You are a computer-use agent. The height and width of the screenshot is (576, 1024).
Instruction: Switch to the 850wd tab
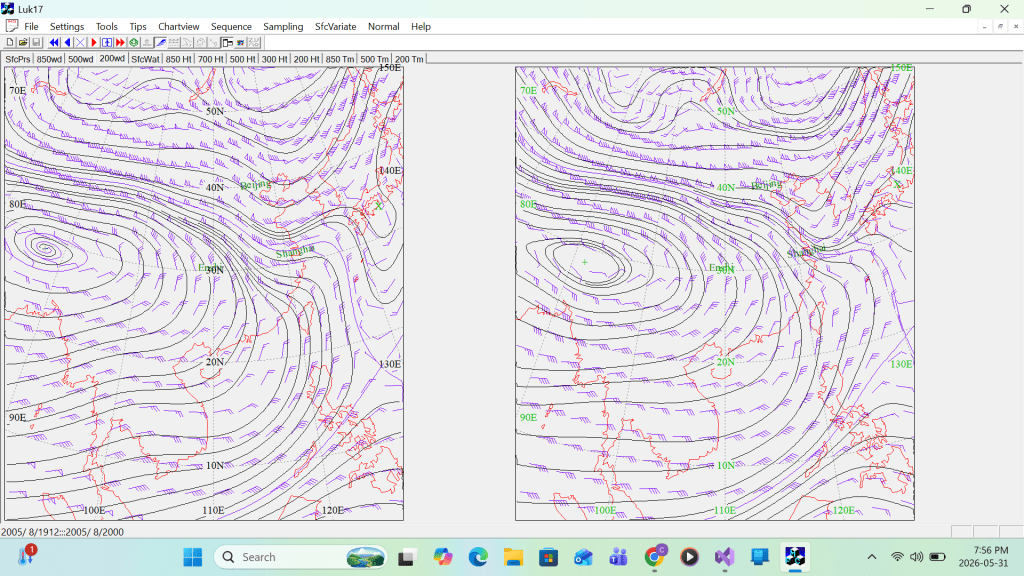(49, 59)
